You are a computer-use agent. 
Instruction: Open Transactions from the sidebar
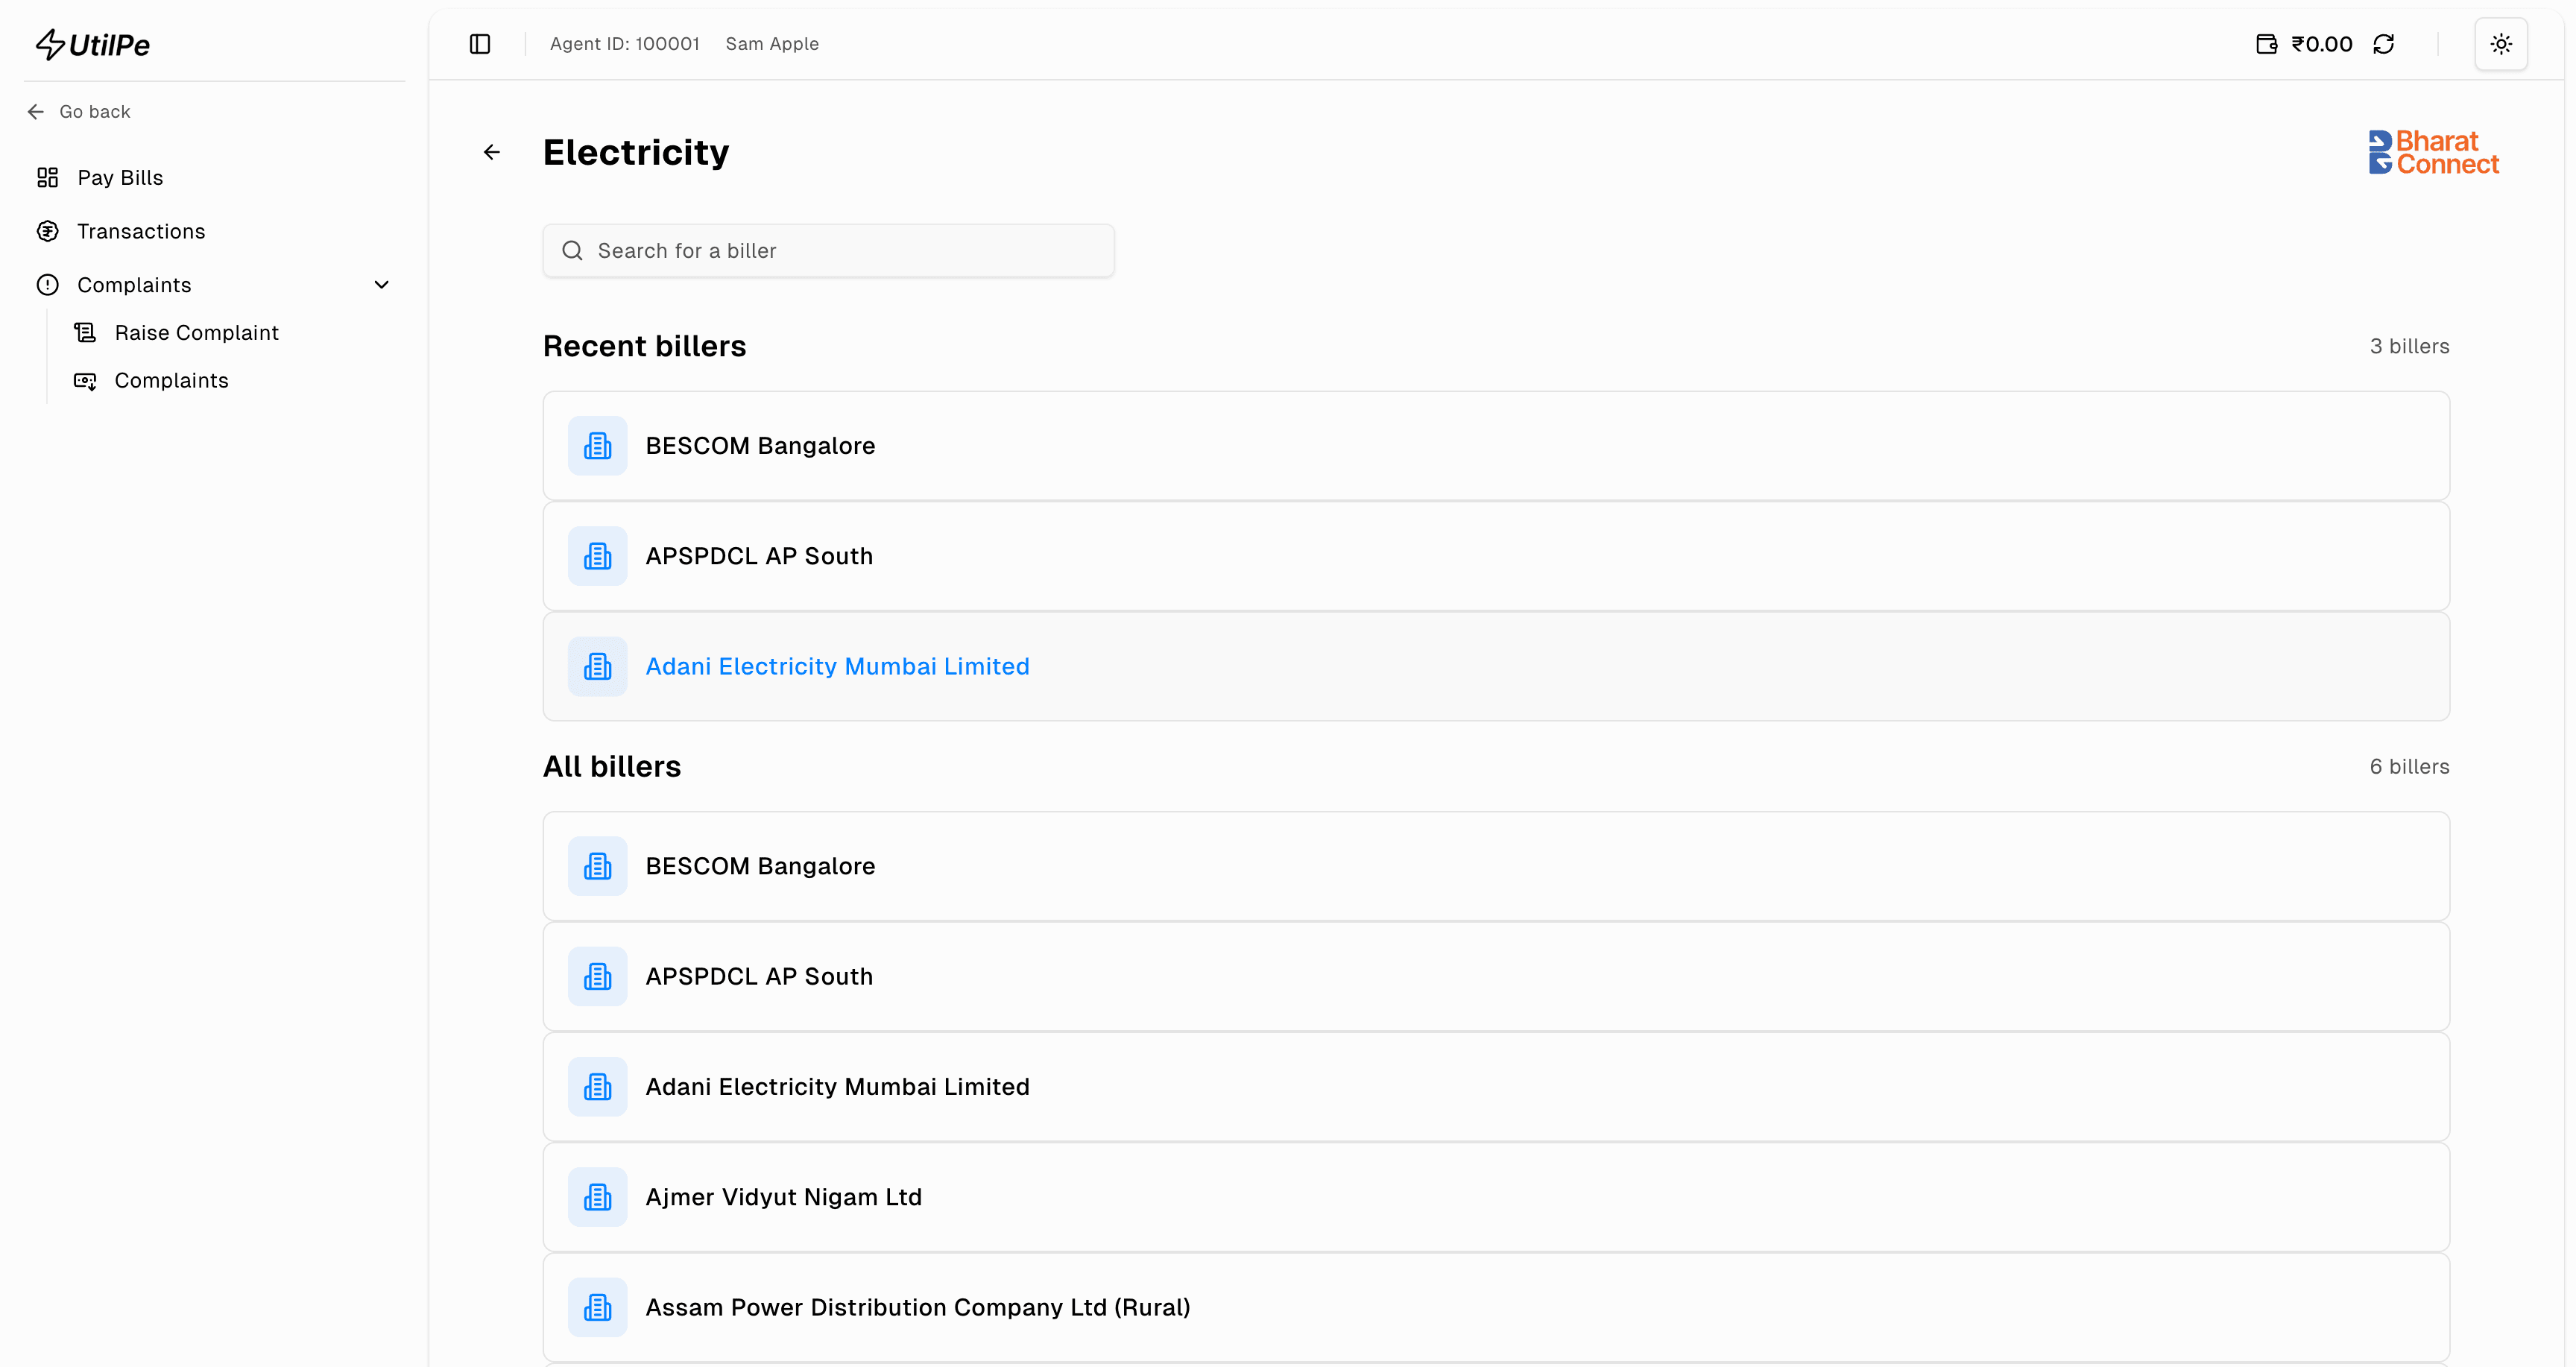coord(142,231)
